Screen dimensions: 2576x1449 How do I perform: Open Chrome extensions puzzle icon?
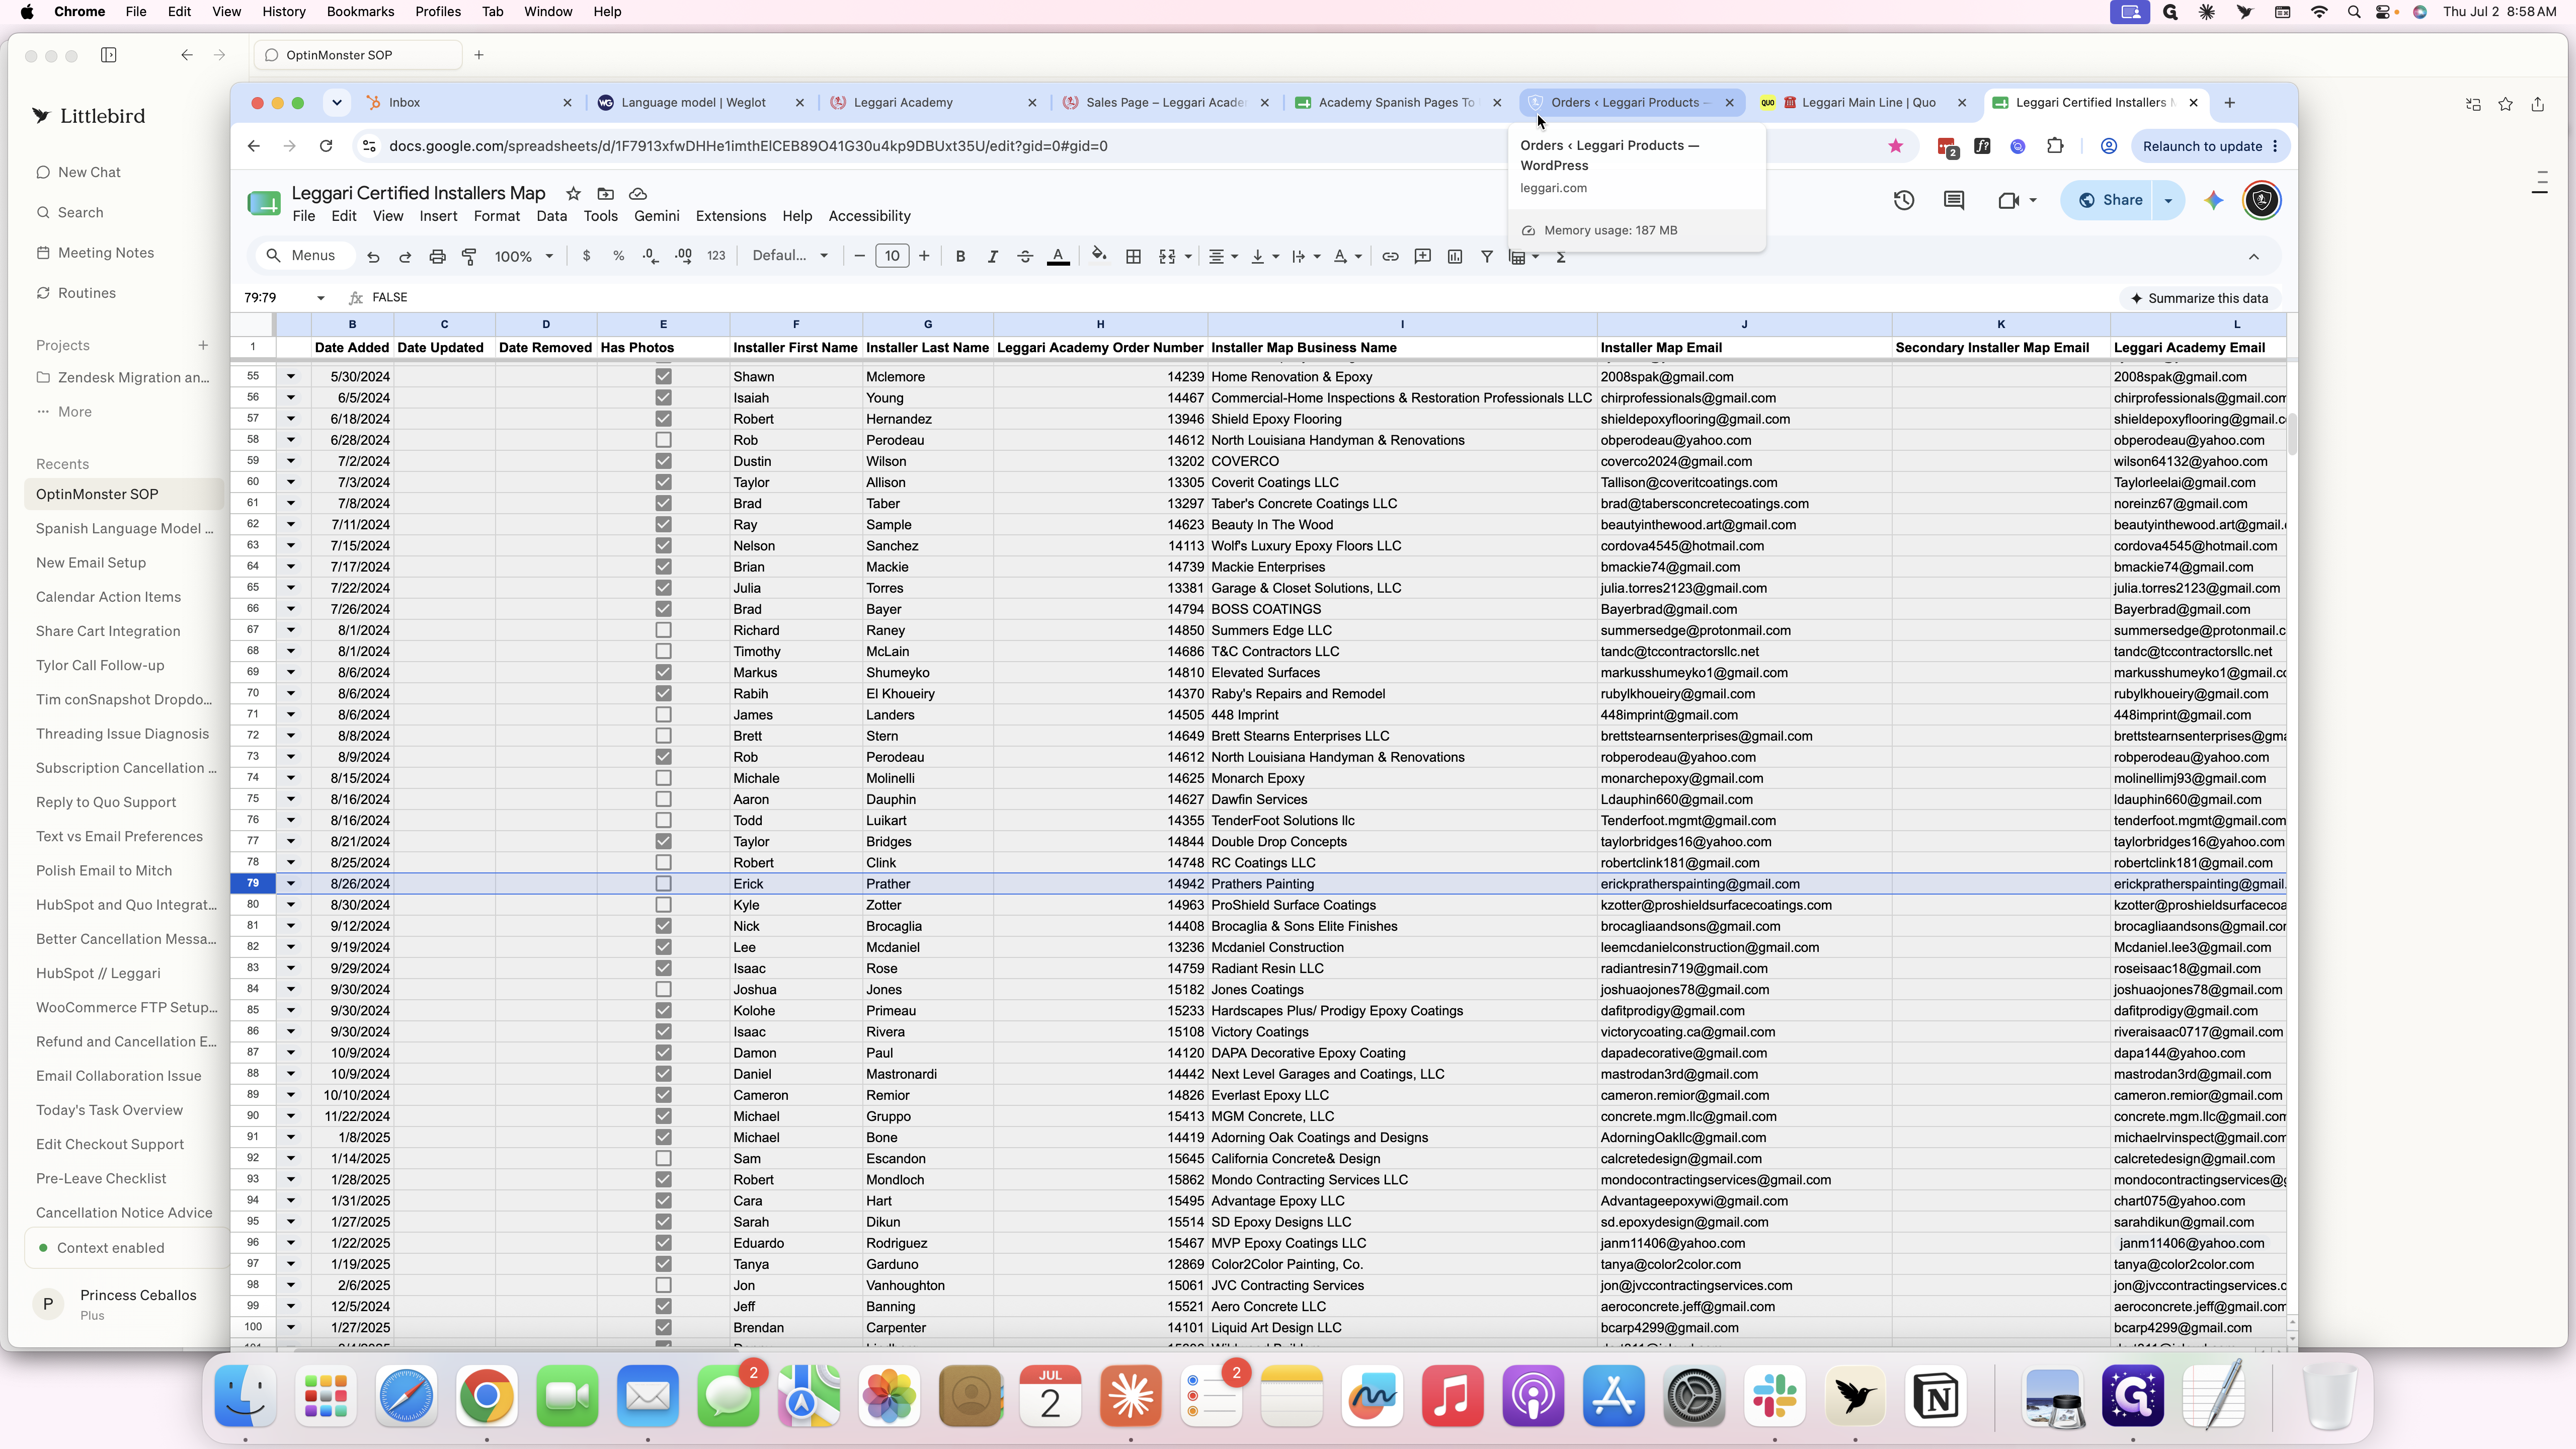coord(2055,146)
